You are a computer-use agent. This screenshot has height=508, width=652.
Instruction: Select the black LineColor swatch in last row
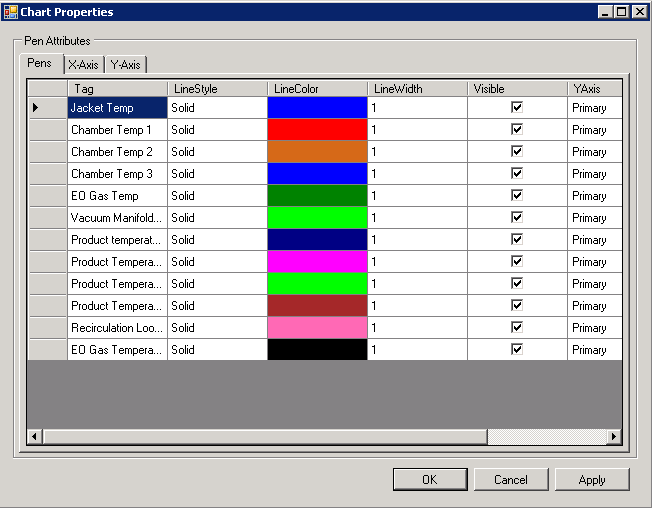[317, 350]
